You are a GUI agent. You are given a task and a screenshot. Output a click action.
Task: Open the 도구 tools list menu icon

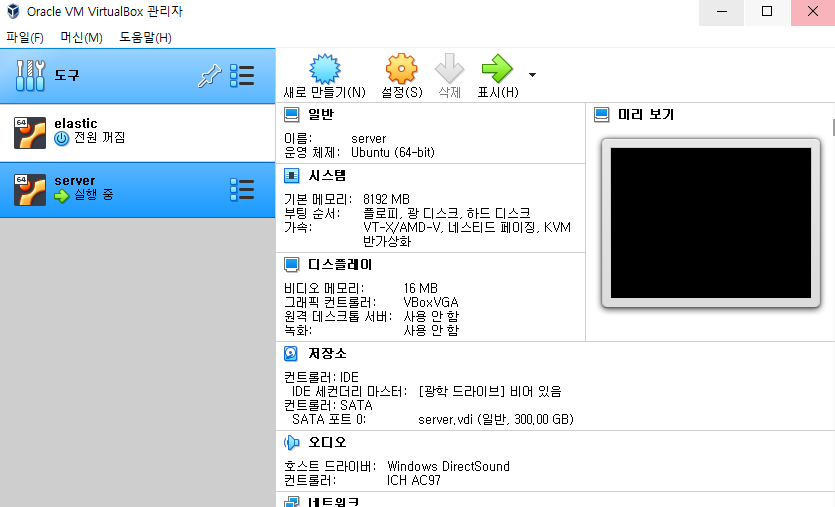[242, 76]
